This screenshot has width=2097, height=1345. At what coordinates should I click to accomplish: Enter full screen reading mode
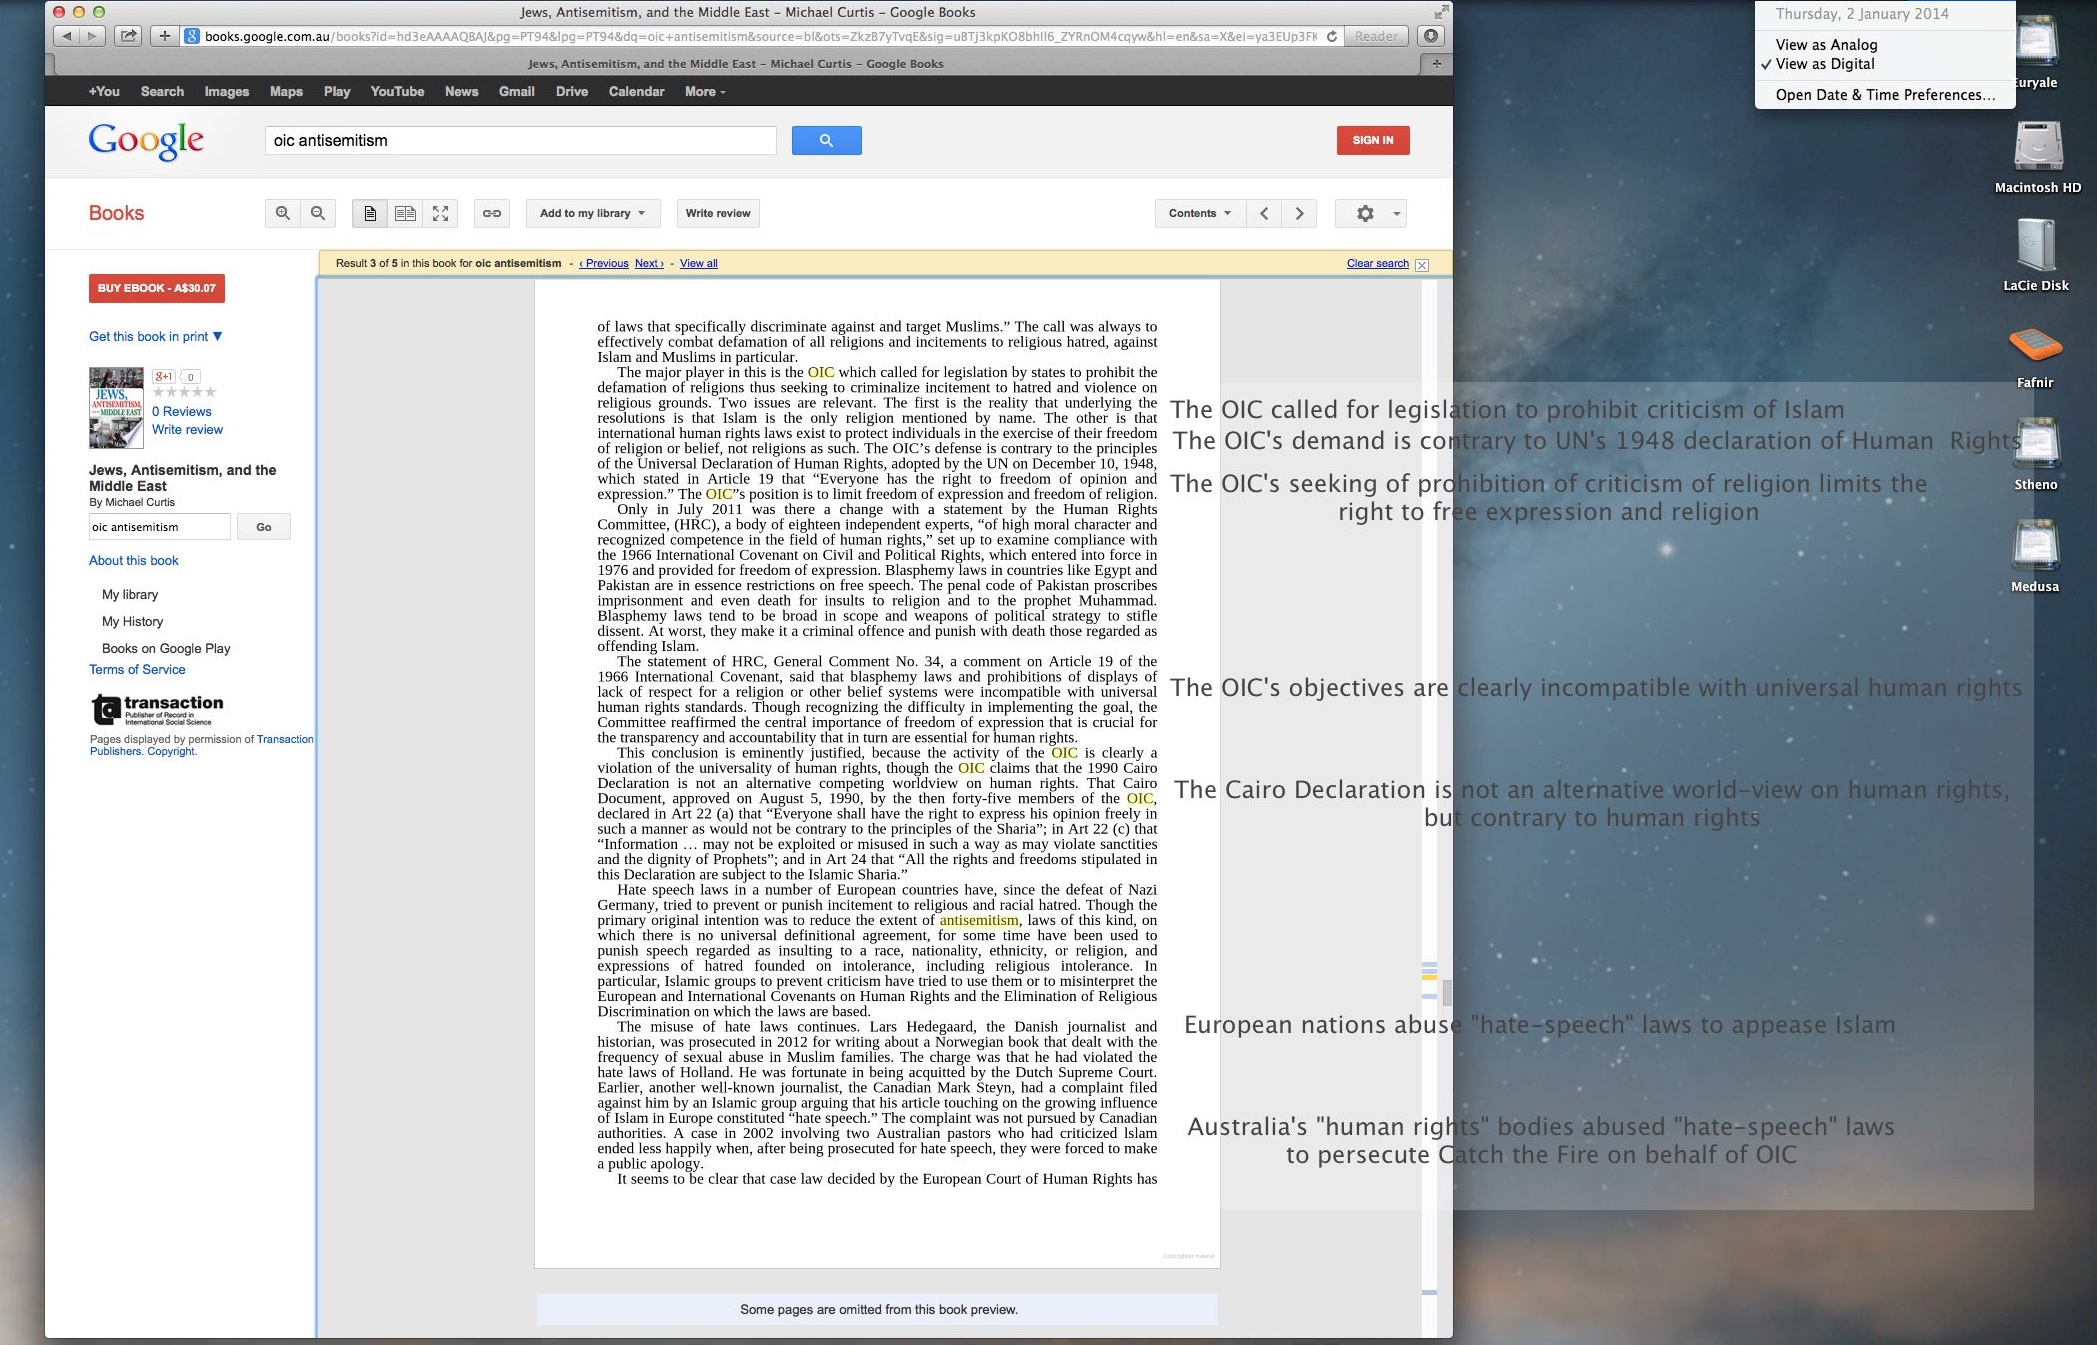[x=440, y=213]
